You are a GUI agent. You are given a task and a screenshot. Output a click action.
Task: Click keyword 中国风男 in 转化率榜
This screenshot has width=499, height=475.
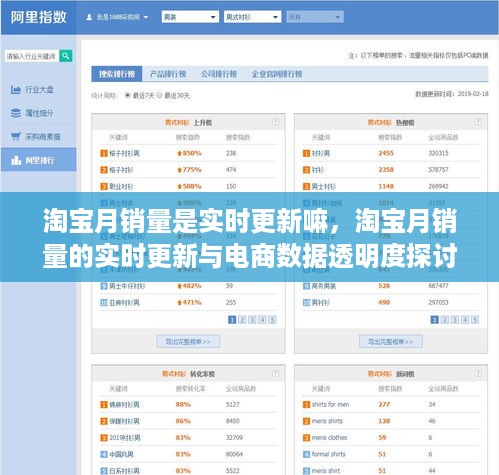[x=121, y=454]
